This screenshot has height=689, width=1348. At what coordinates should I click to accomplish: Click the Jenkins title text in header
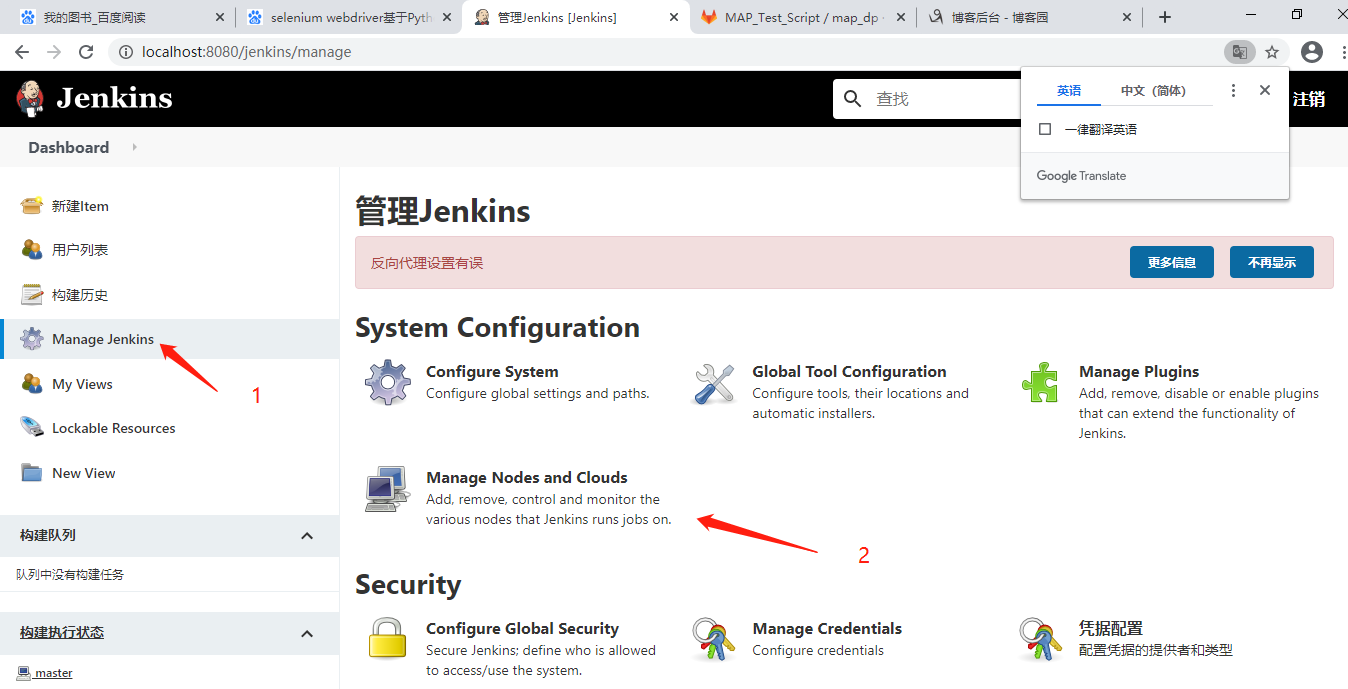(x=115, y=98)
